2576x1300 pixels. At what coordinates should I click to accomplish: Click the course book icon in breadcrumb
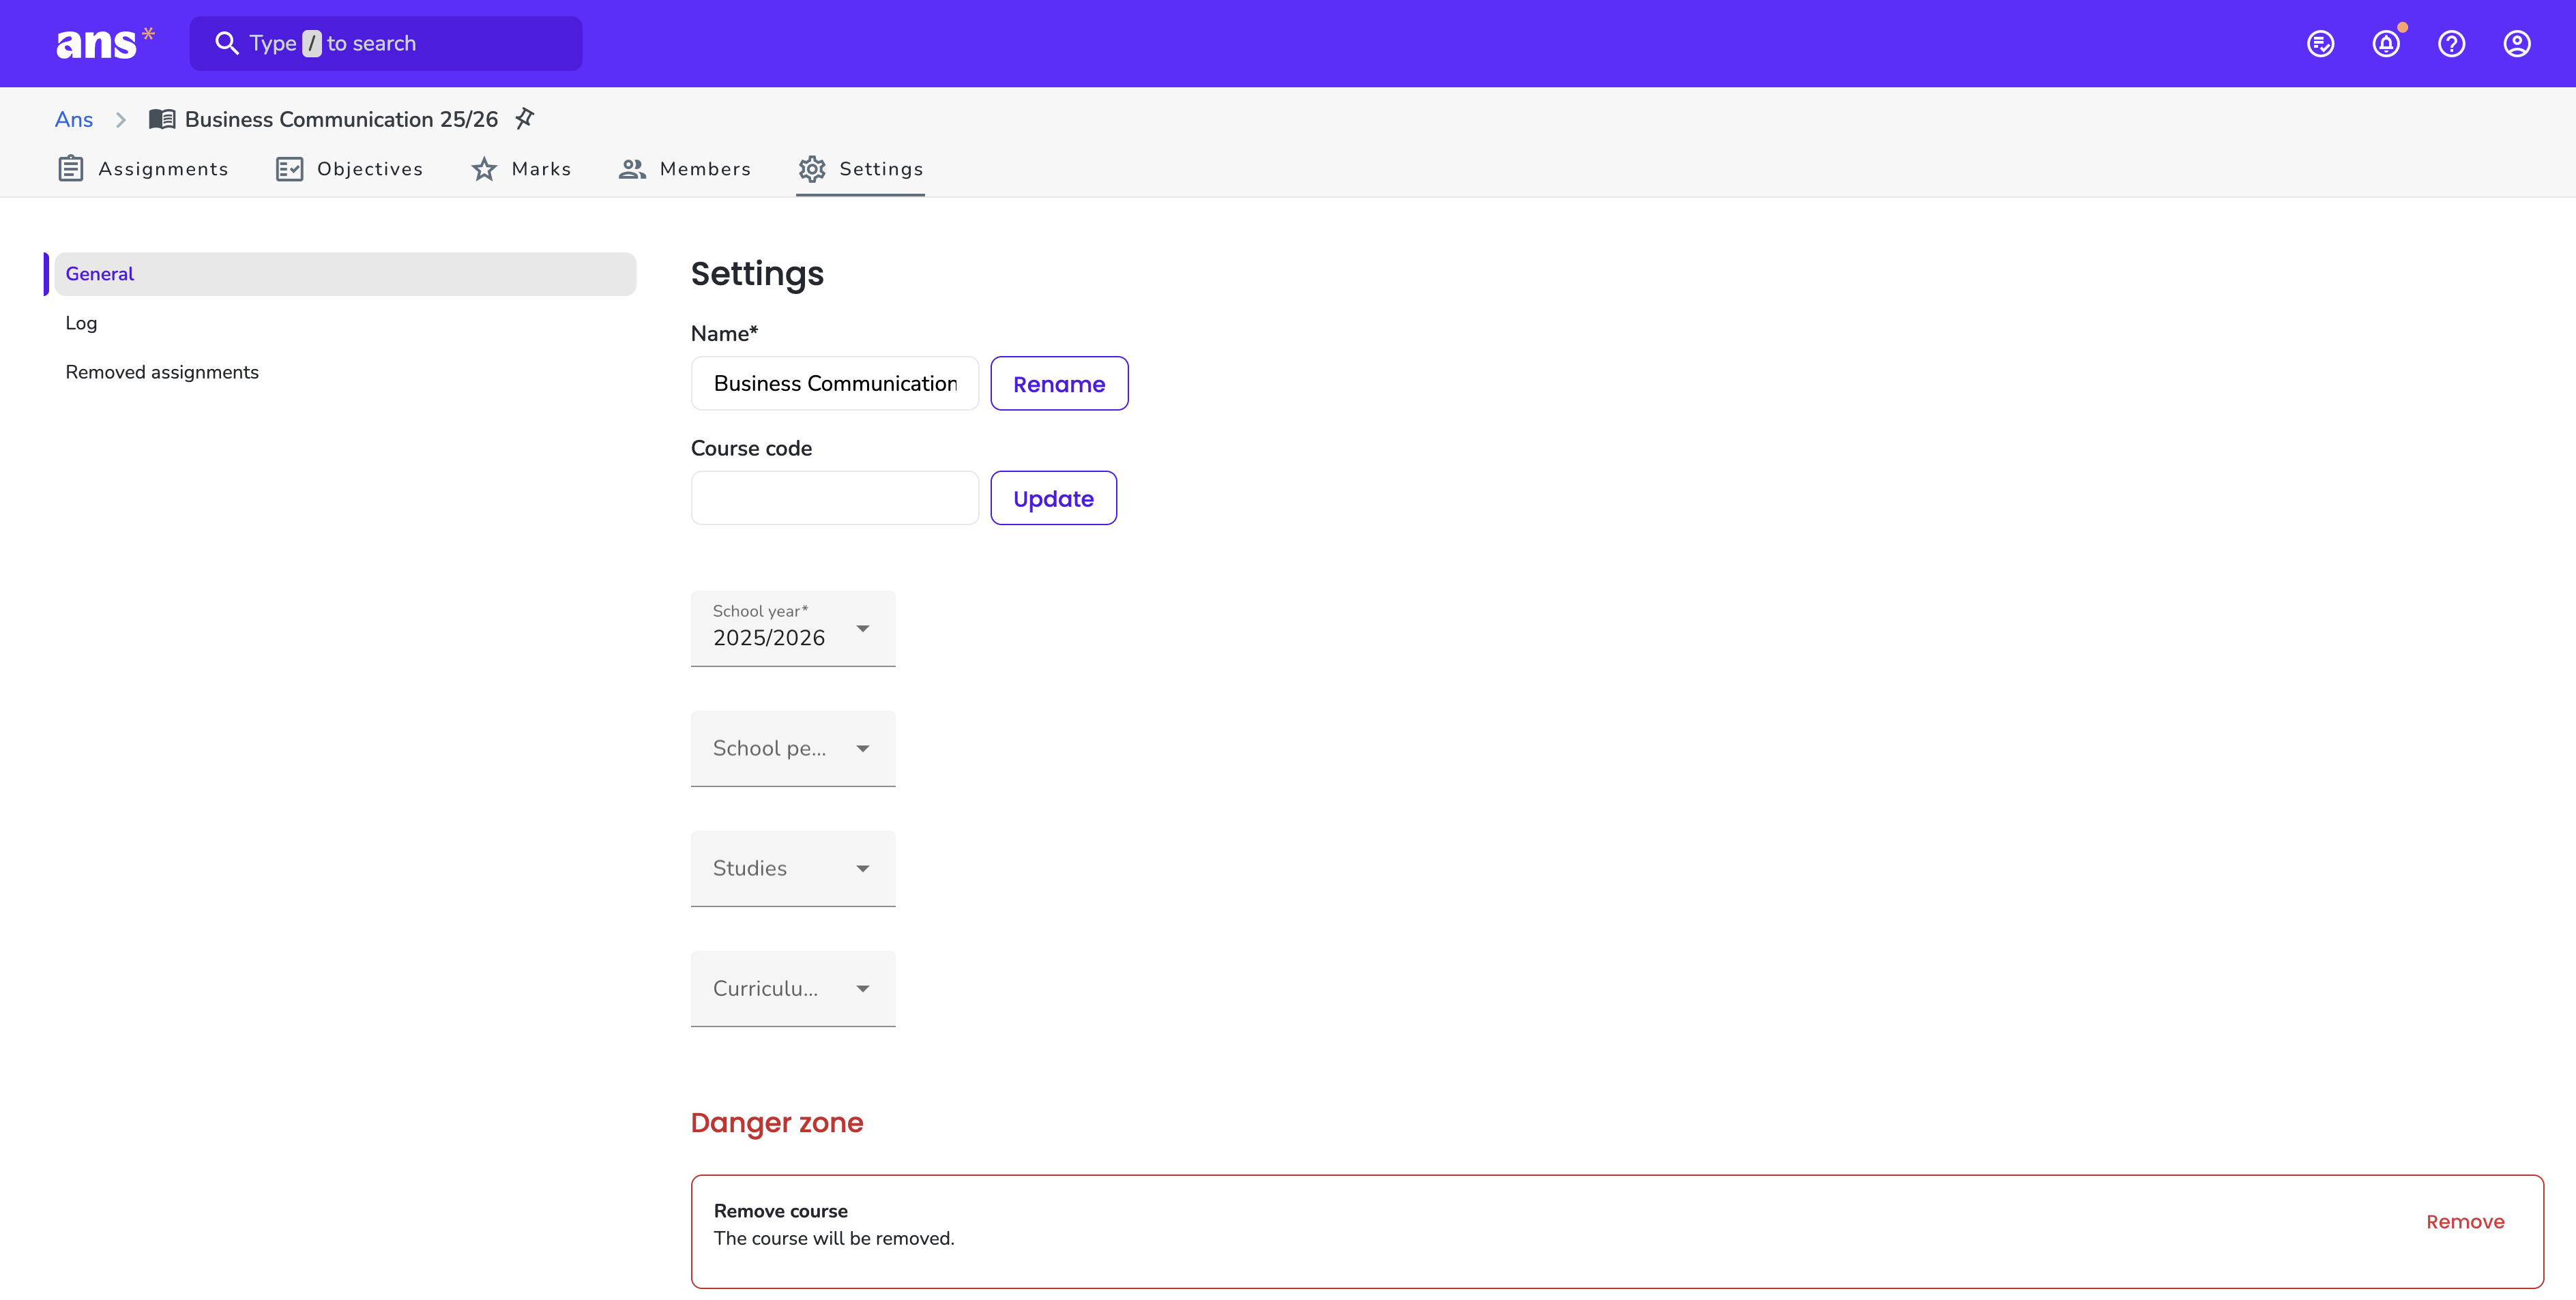pyautogui.click(x=162, y=119)
